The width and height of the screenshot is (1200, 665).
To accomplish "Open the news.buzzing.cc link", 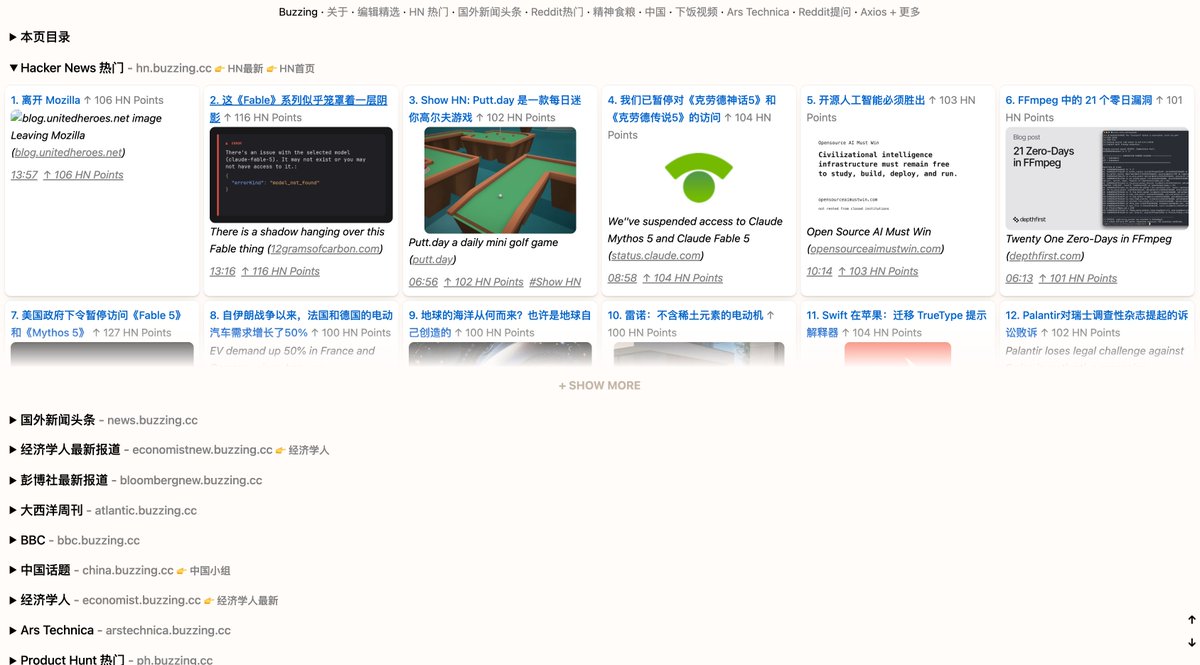I will tap(152, 420).
